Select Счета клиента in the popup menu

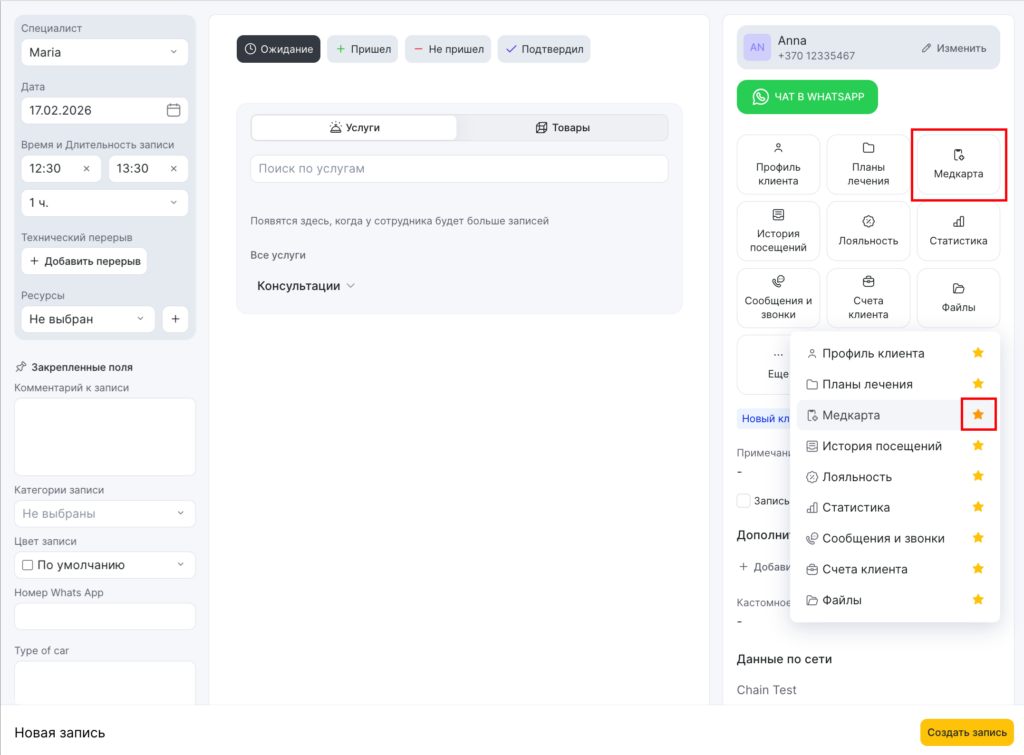[x=864, y=569]
